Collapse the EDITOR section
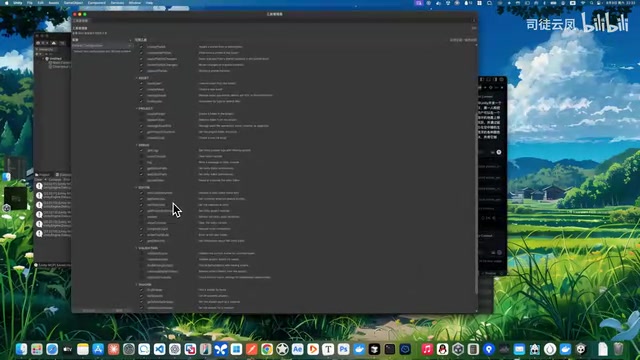The image size is (640, 360). pos(137,187)
